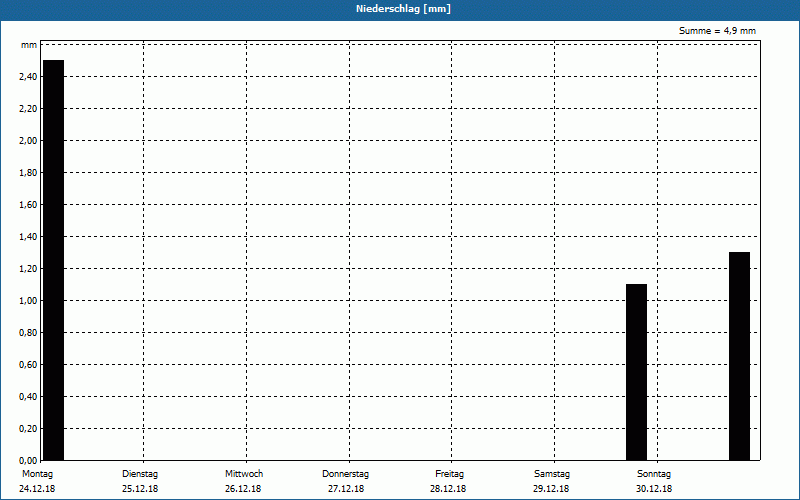Viewport: 800px width, 500px height.
Task: Click the 0,80 y-axis value
Action: (28, 333)
